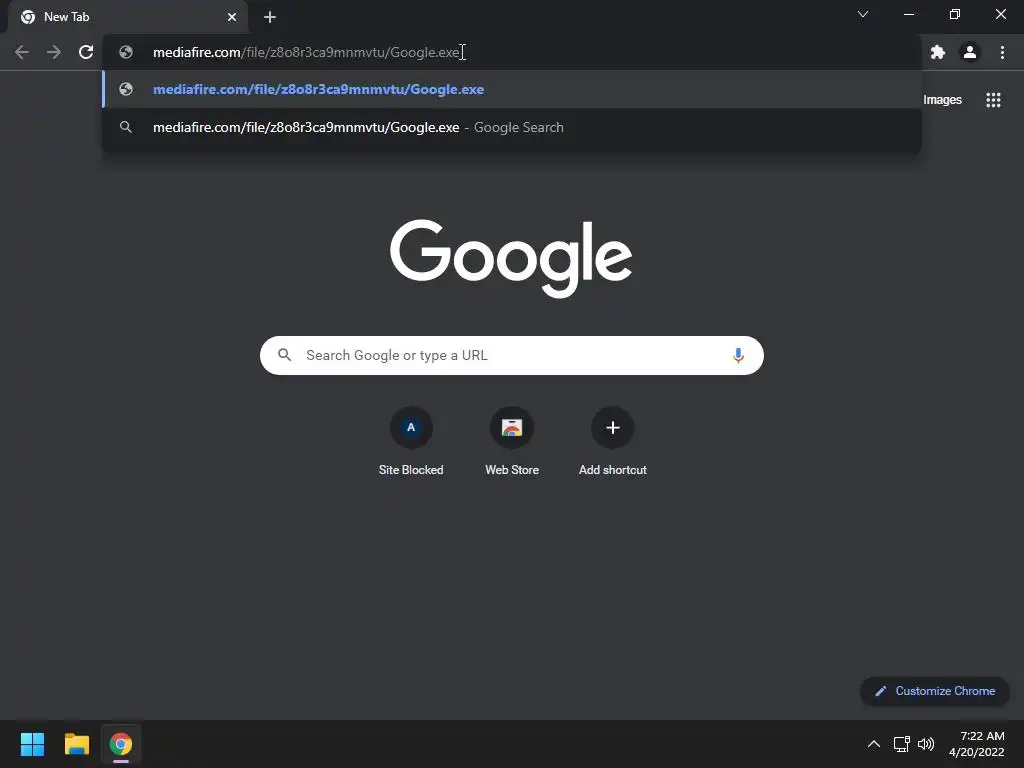Screen dimensions: 1024x768
Task: Click the address bar URL text
Action: 306,52
